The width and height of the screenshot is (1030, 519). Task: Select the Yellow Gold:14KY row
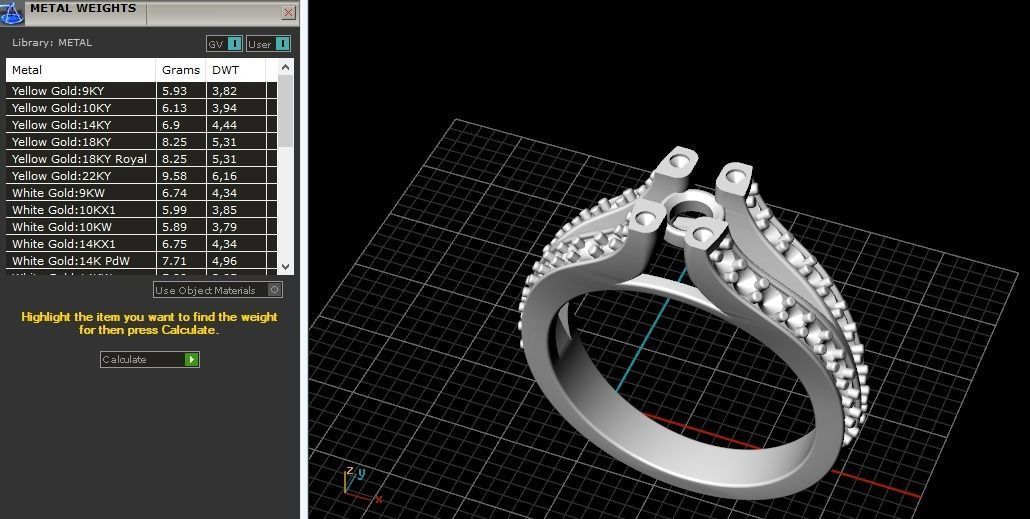[141, 125]
